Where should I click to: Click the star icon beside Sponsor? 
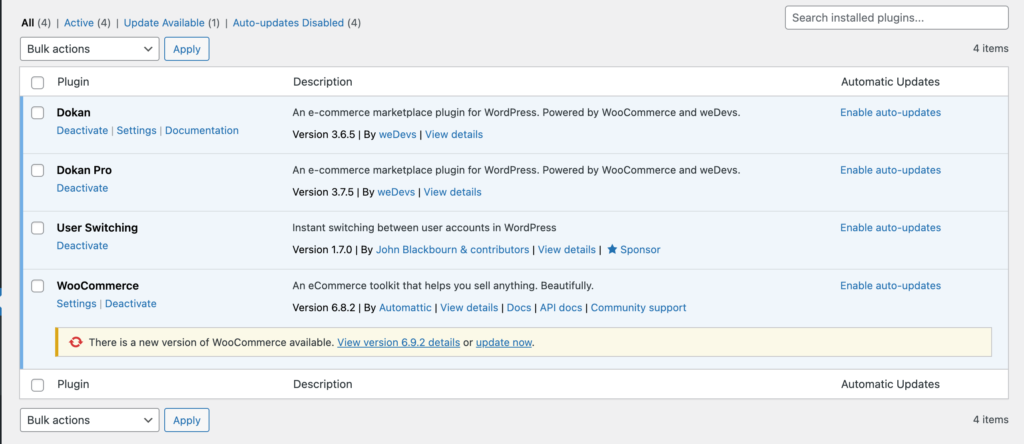click(x=612, y=249)
